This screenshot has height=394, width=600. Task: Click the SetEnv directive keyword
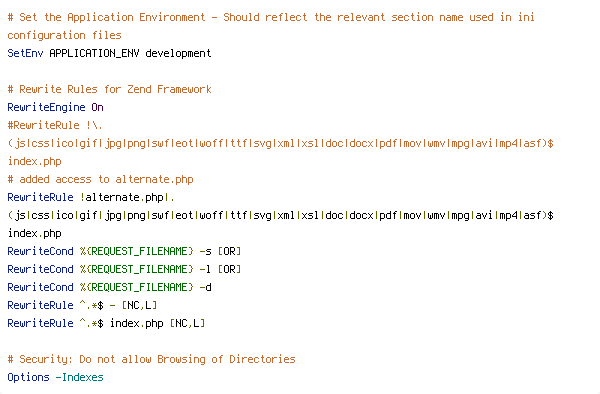pos(25,53)
